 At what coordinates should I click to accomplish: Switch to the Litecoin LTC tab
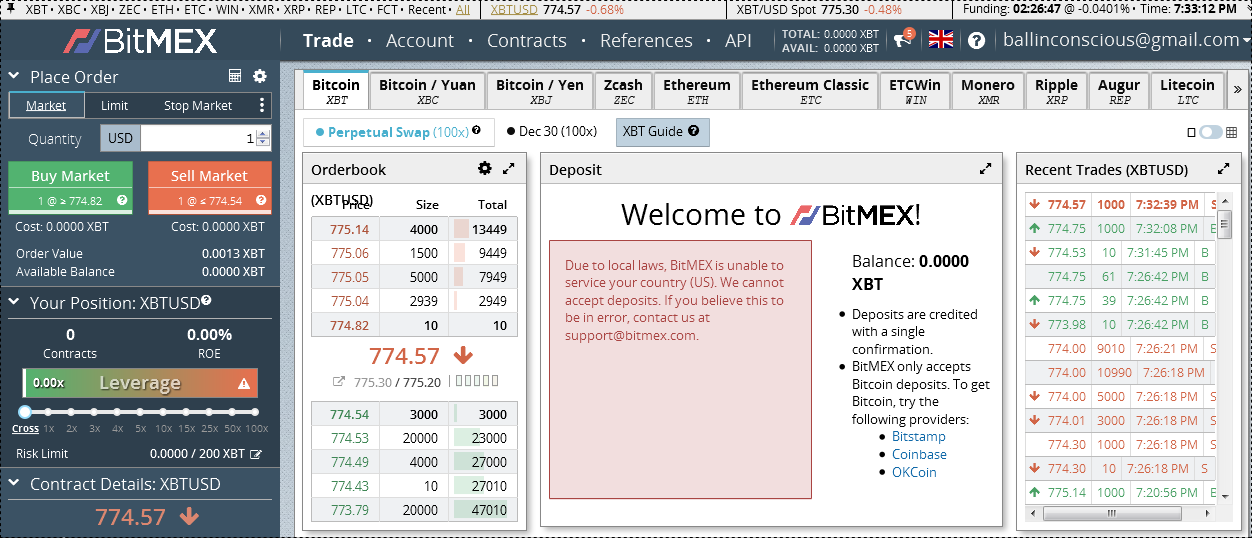(1187, 91)
